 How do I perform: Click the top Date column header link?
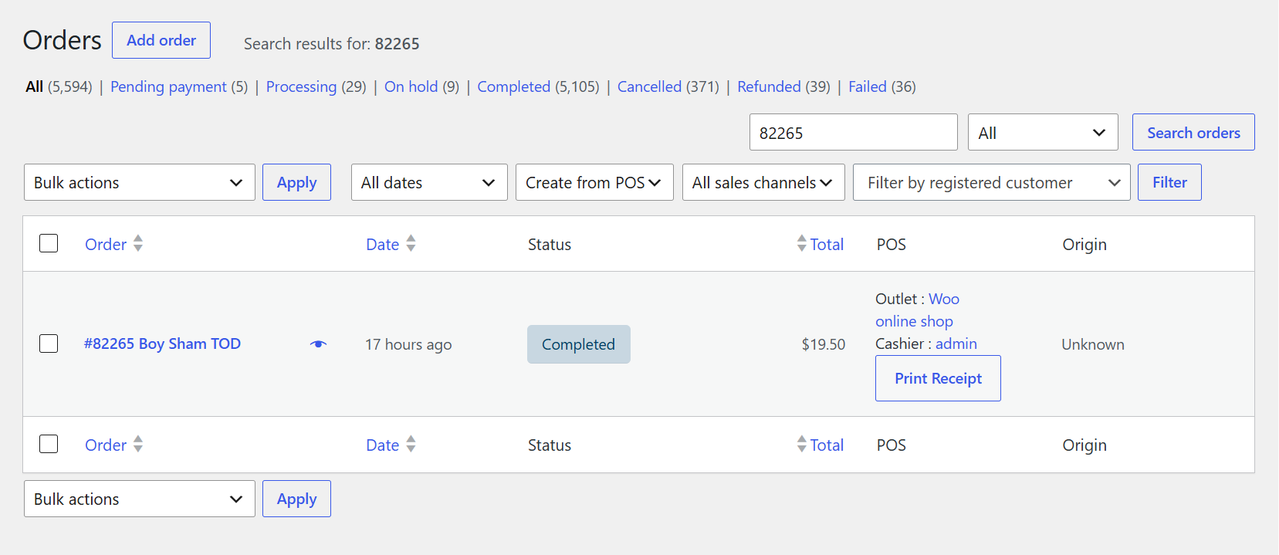pos(382,244)
